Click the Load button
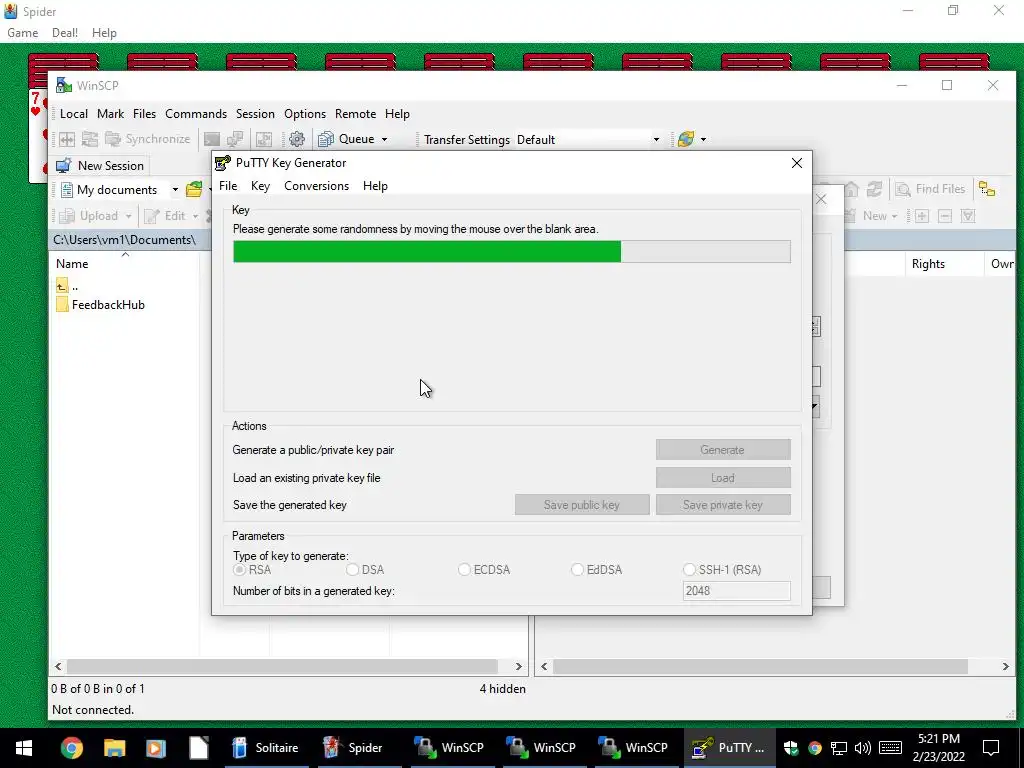 pos(723,478)
